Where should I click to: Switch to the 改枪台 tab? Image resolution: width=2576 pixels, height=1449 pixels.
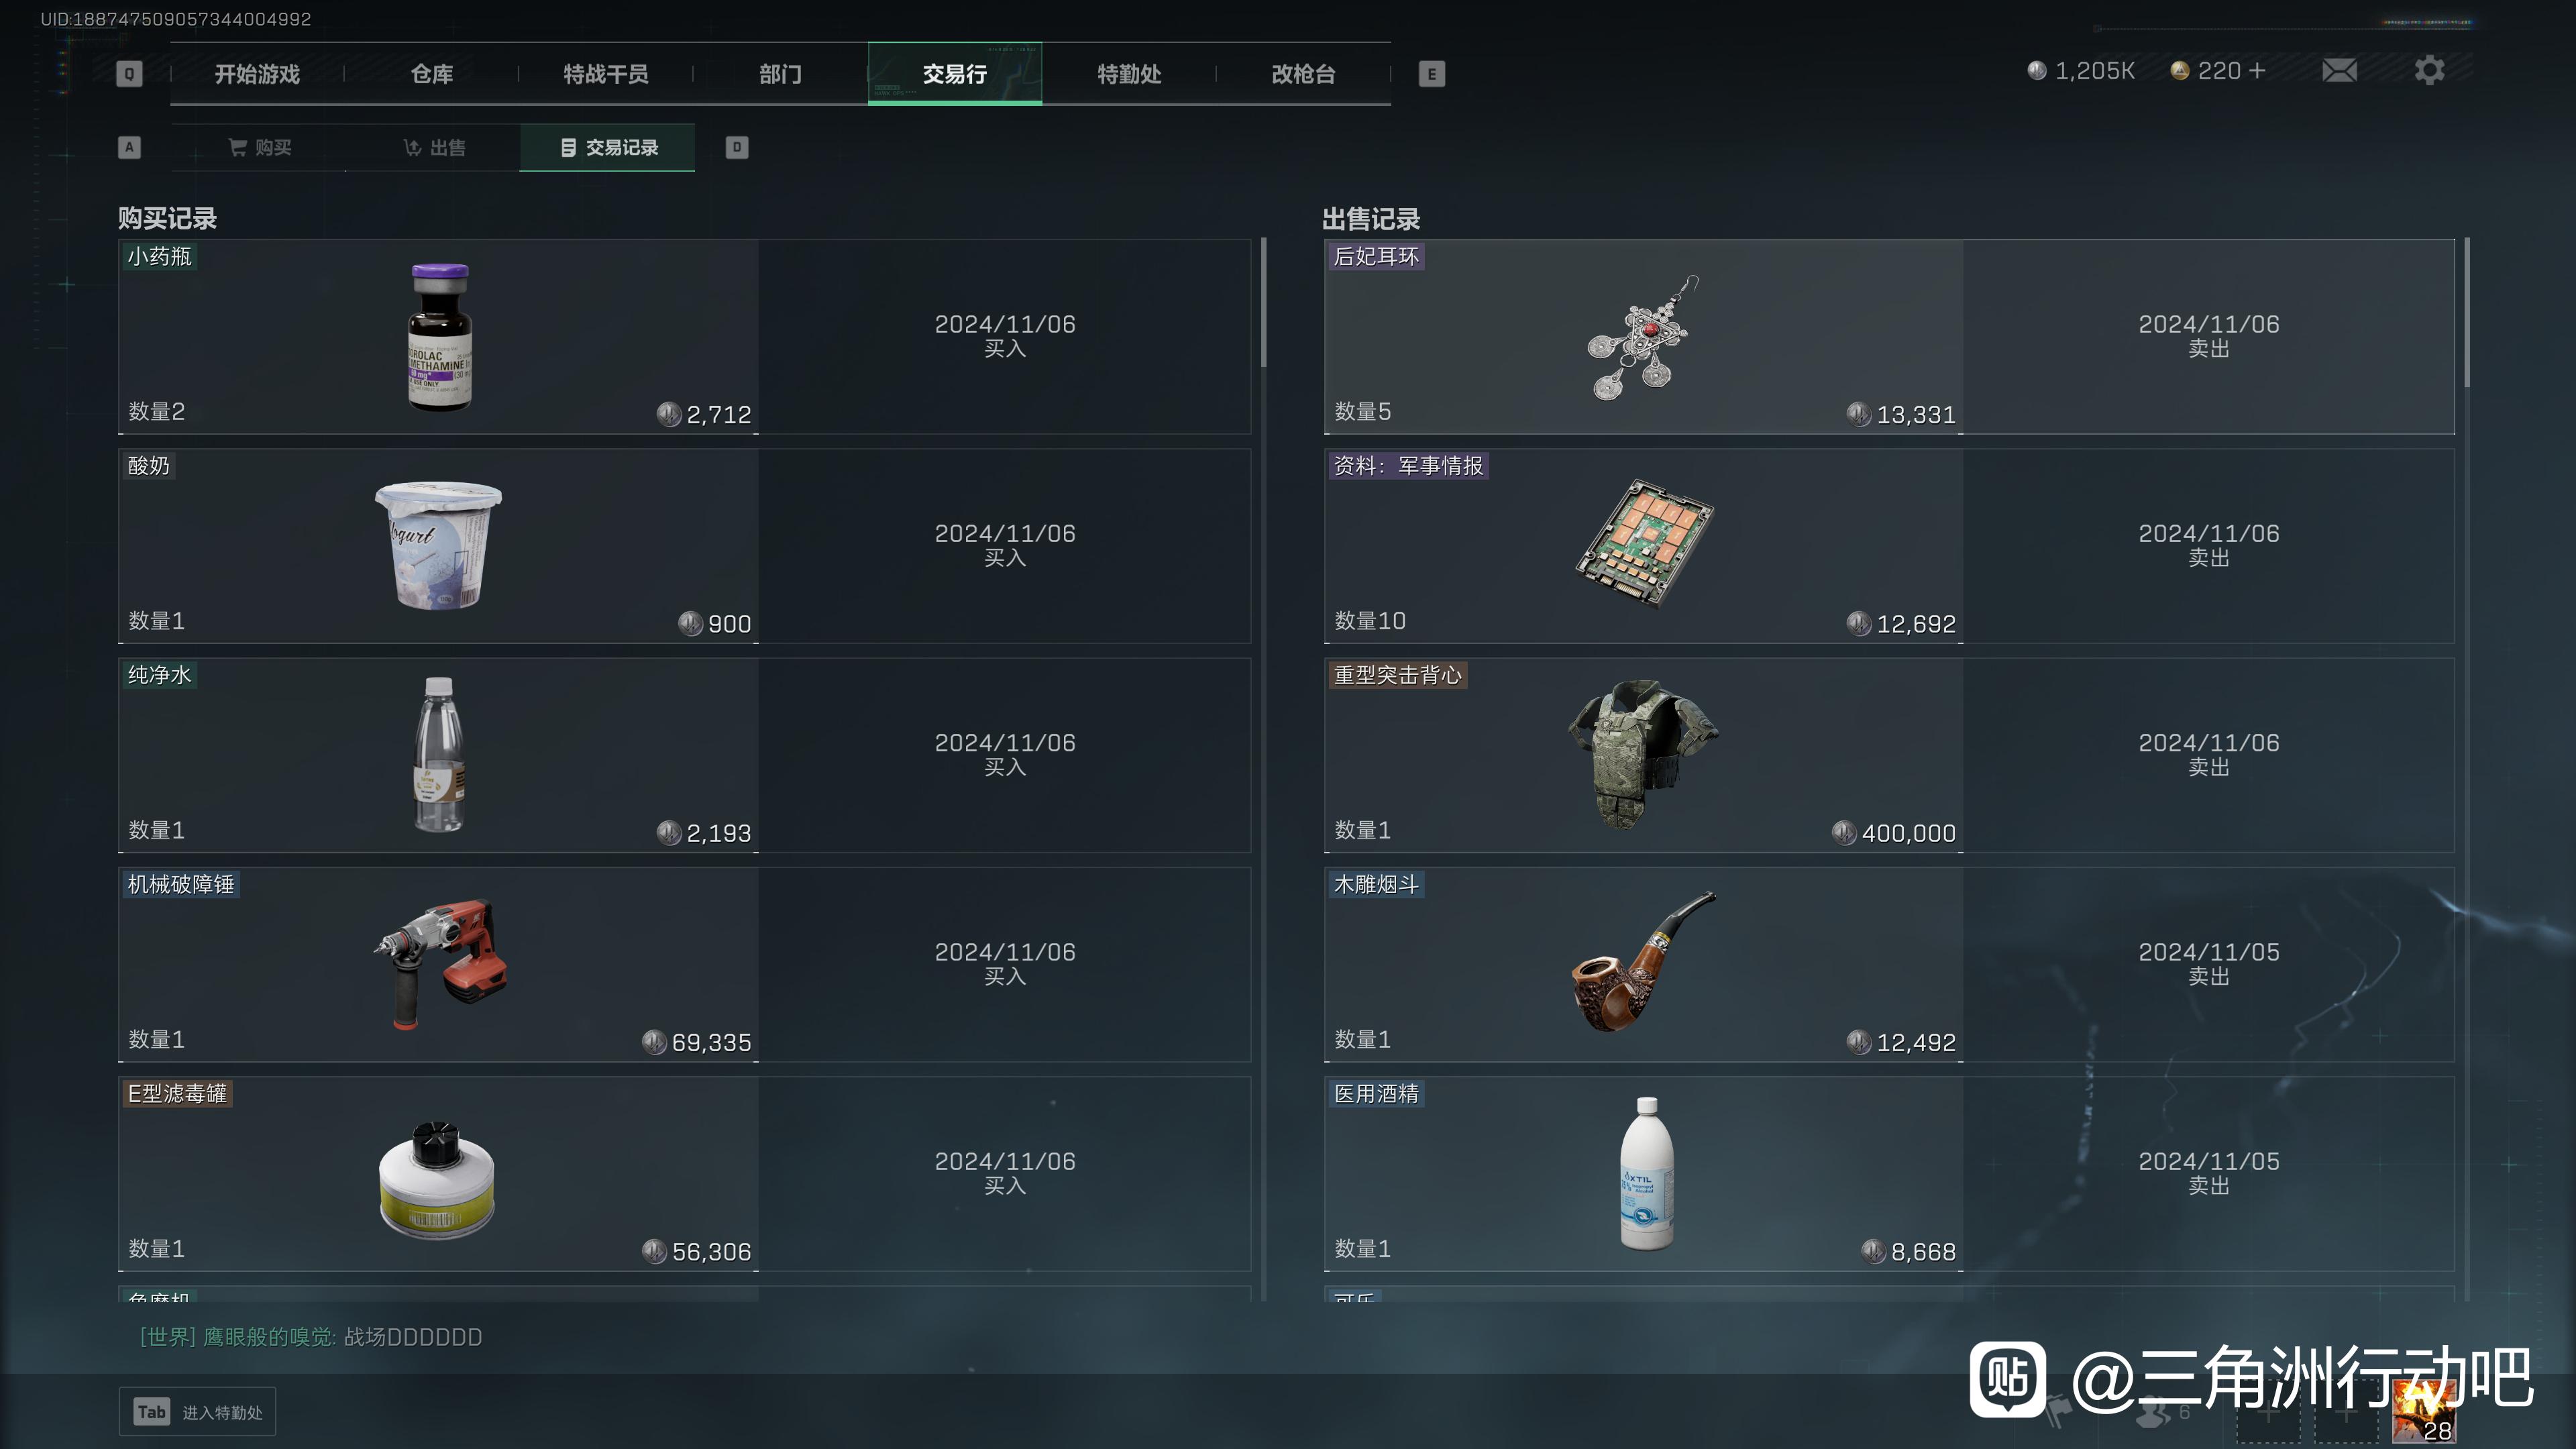click(1303, 74)
